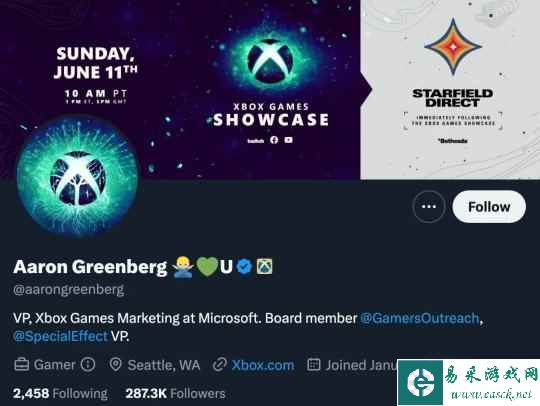View the 2,458 Following list
This screenshot has height=406, width=540.
[60, 393]
